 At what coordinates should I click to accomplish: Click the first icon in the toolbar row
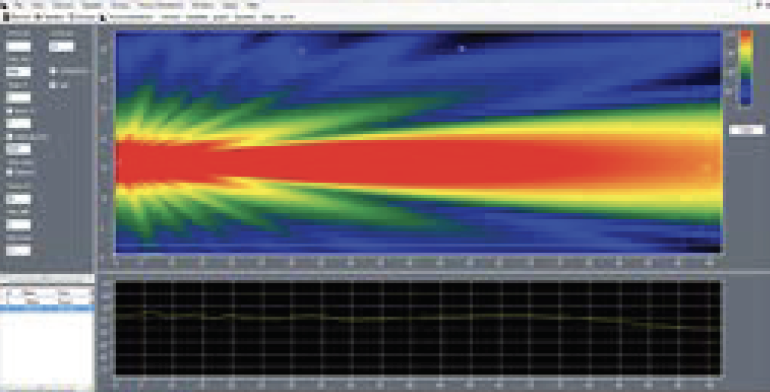(x=5, y=17)
